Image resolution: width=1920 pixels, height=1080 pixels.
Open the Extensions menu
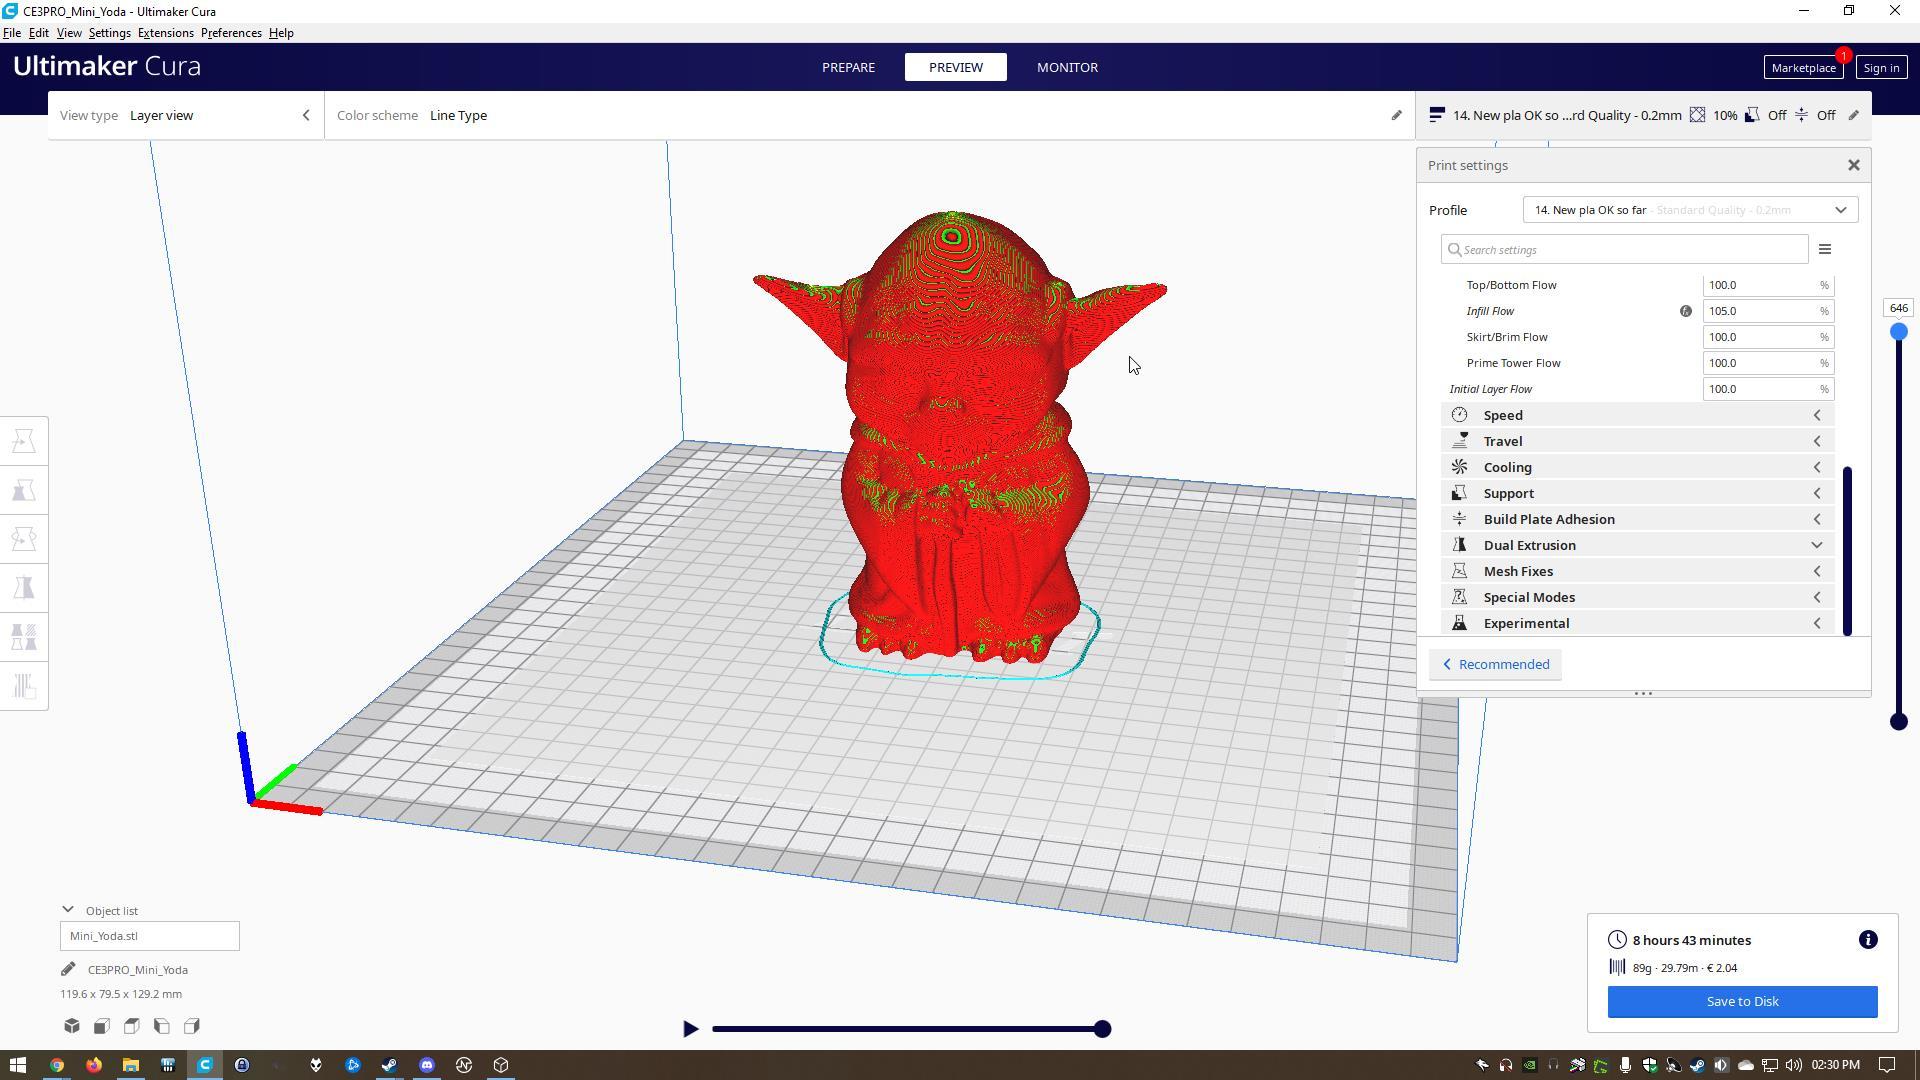coord(165,33)
